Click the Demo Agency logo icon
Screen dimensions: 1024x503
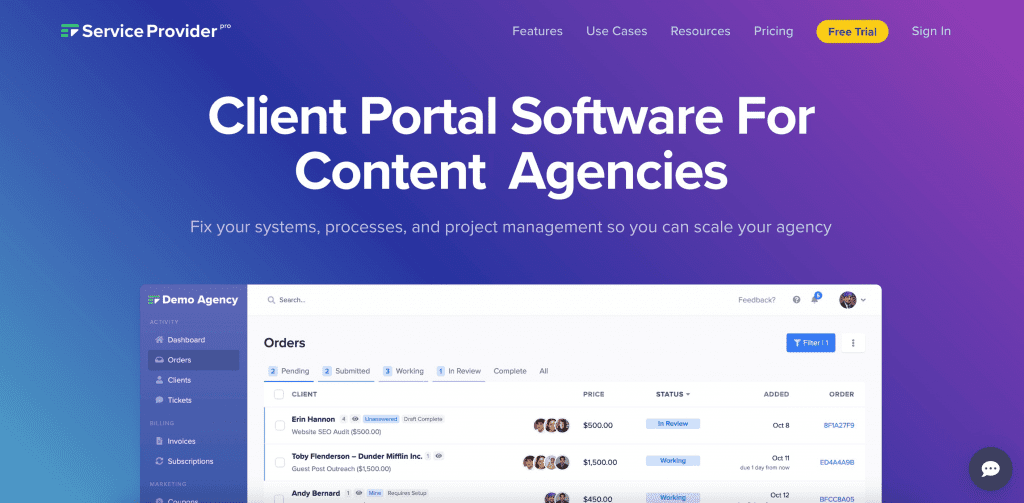154,300
